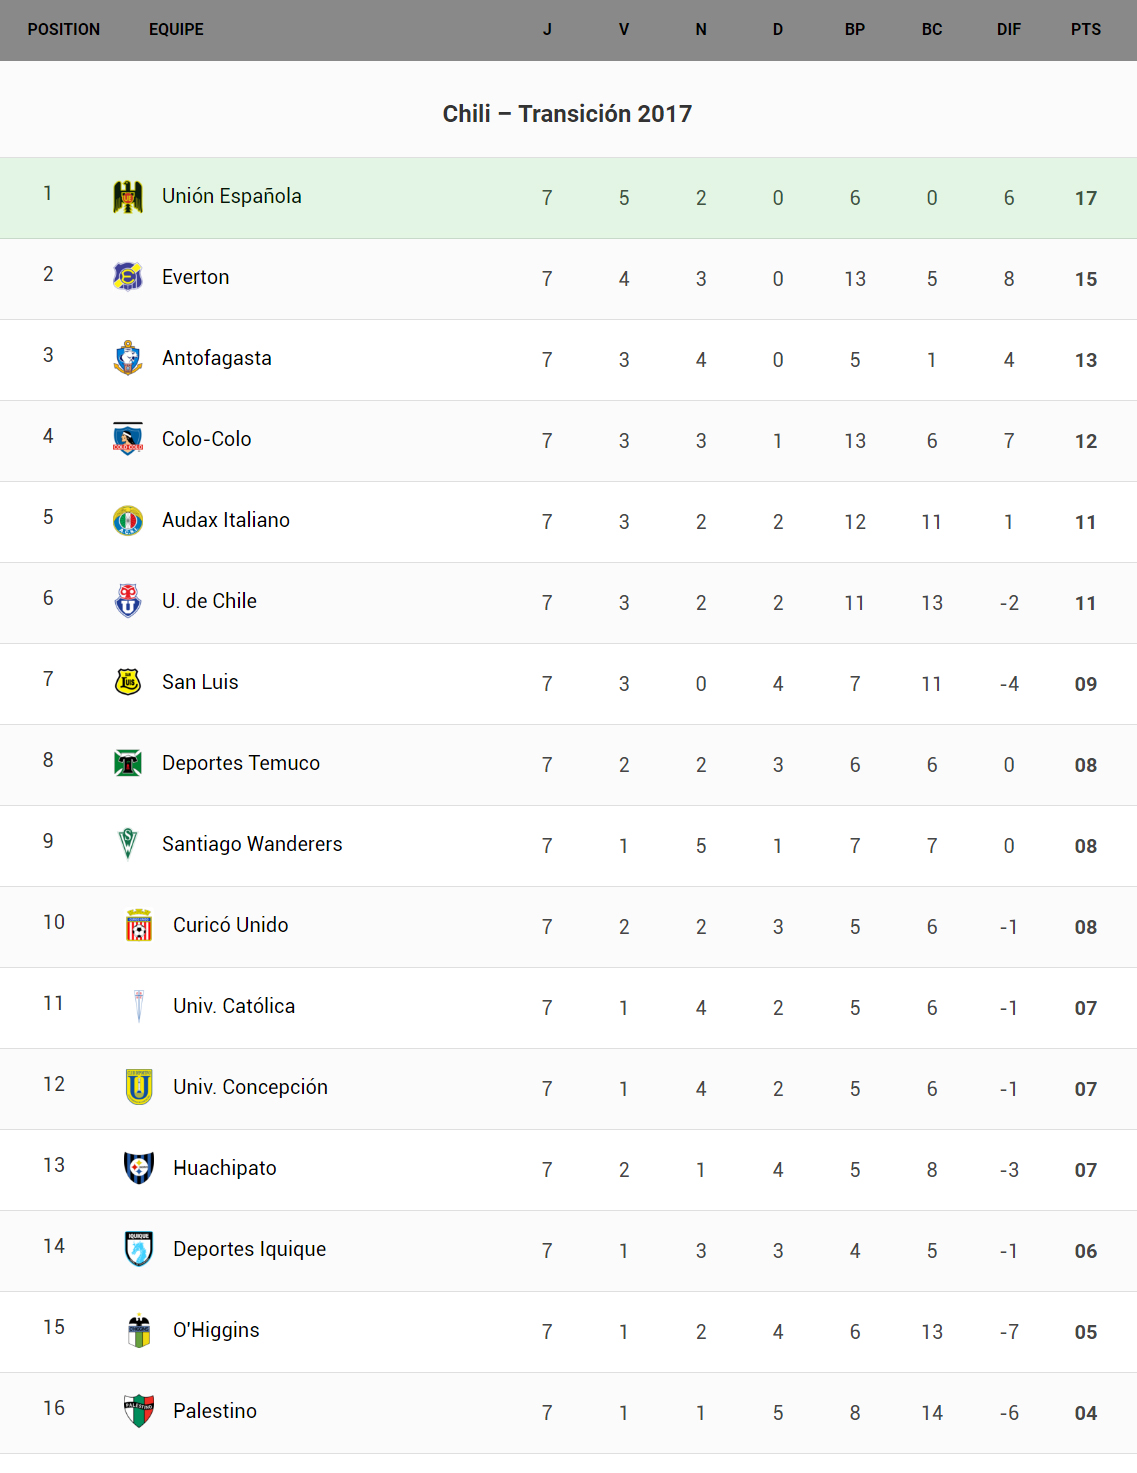
Task: Click the Chili – Transición 2017 title
Action: point(567,114)
